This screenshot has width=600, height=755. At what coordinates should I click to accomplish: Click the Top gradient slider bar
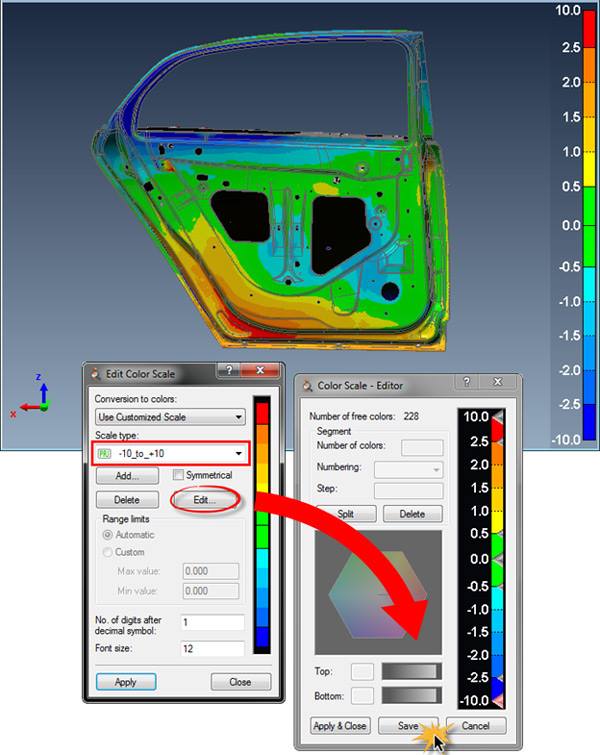coord(411,671)
